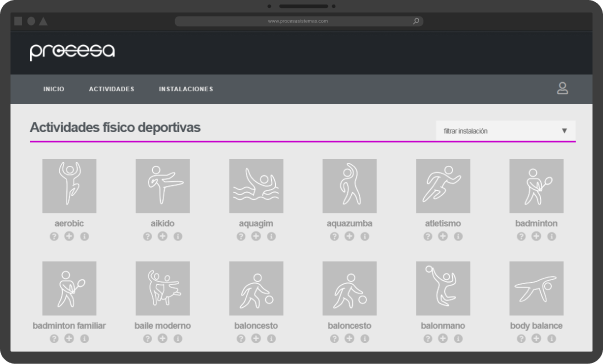Click the plus icon under atletismo

click(x=443, y=236)
